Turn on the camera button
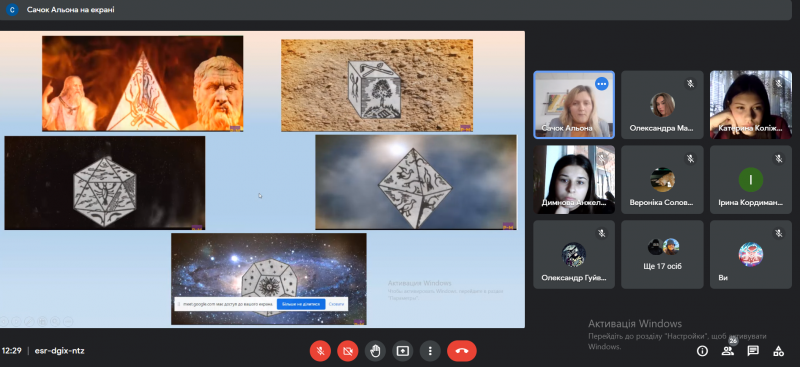Screen dimensions: 800x367 [x=348, y=351]
